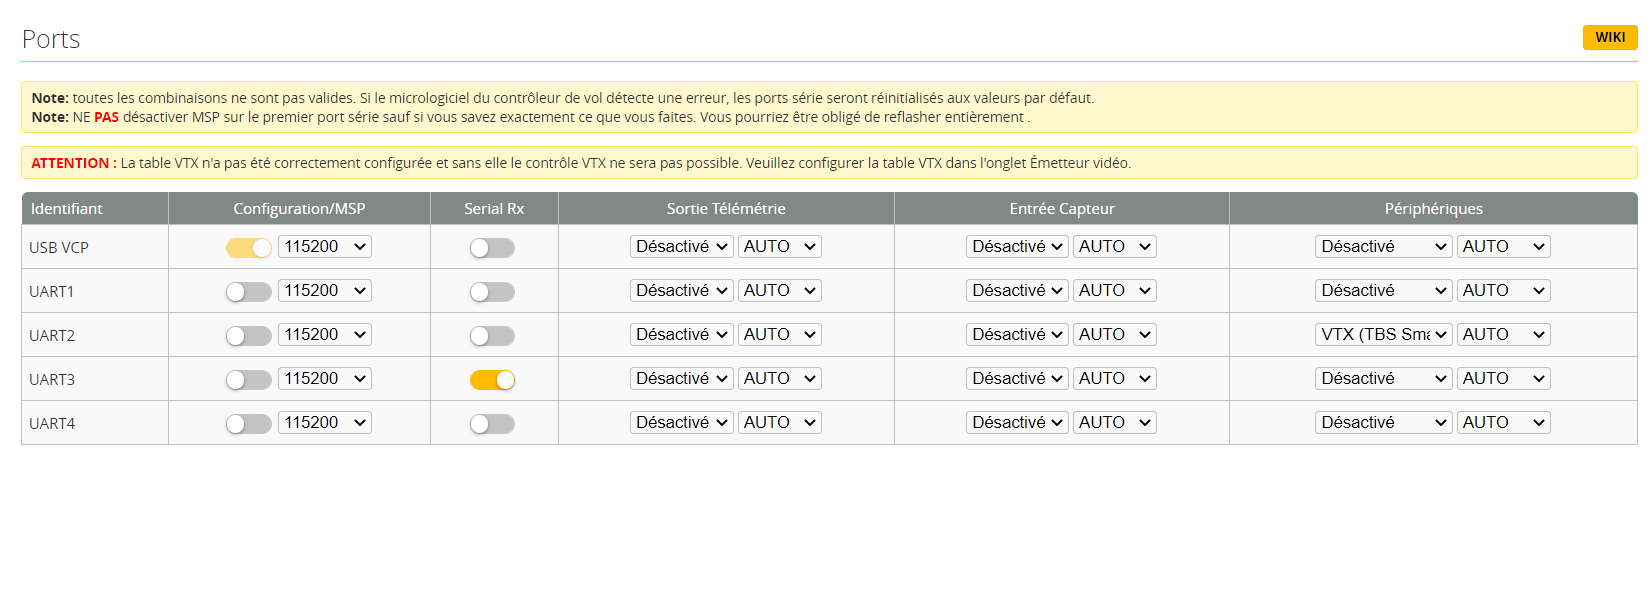
Task: Open USB VCP MSP baud rate dropdown
Action: pos(325,247)
